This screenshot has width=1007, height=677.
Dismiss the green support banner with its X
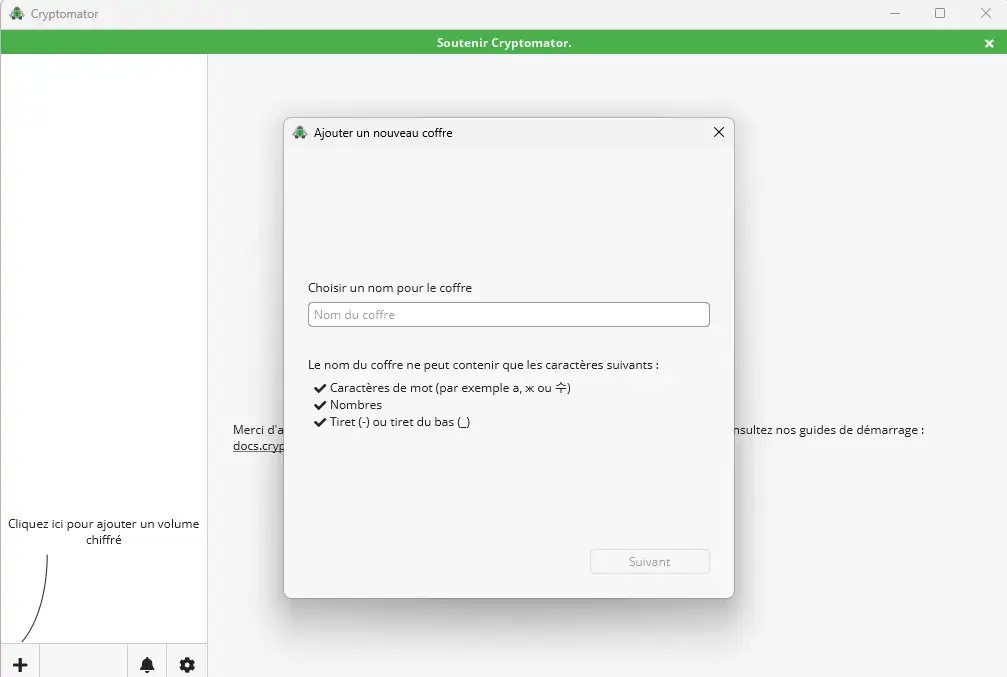pyautogui.click(x=988, y=42)
